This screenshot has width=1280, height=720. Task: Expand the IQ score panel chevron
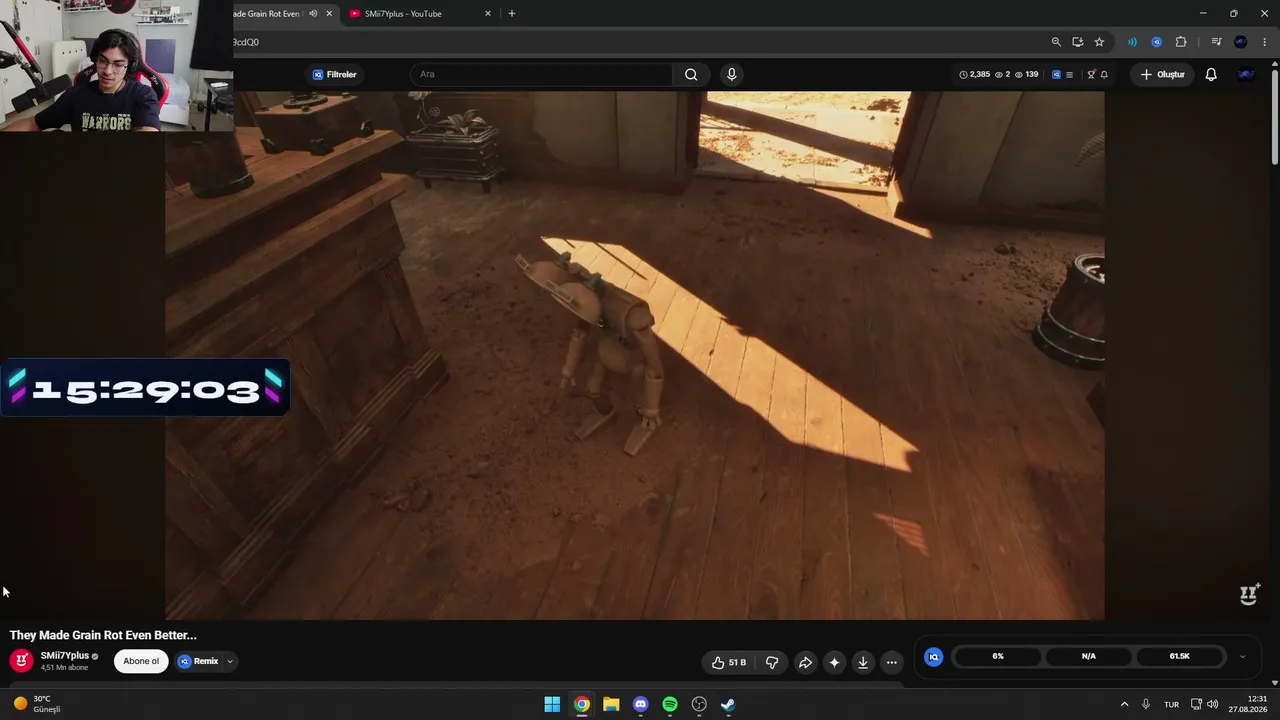coord(1242,657)
